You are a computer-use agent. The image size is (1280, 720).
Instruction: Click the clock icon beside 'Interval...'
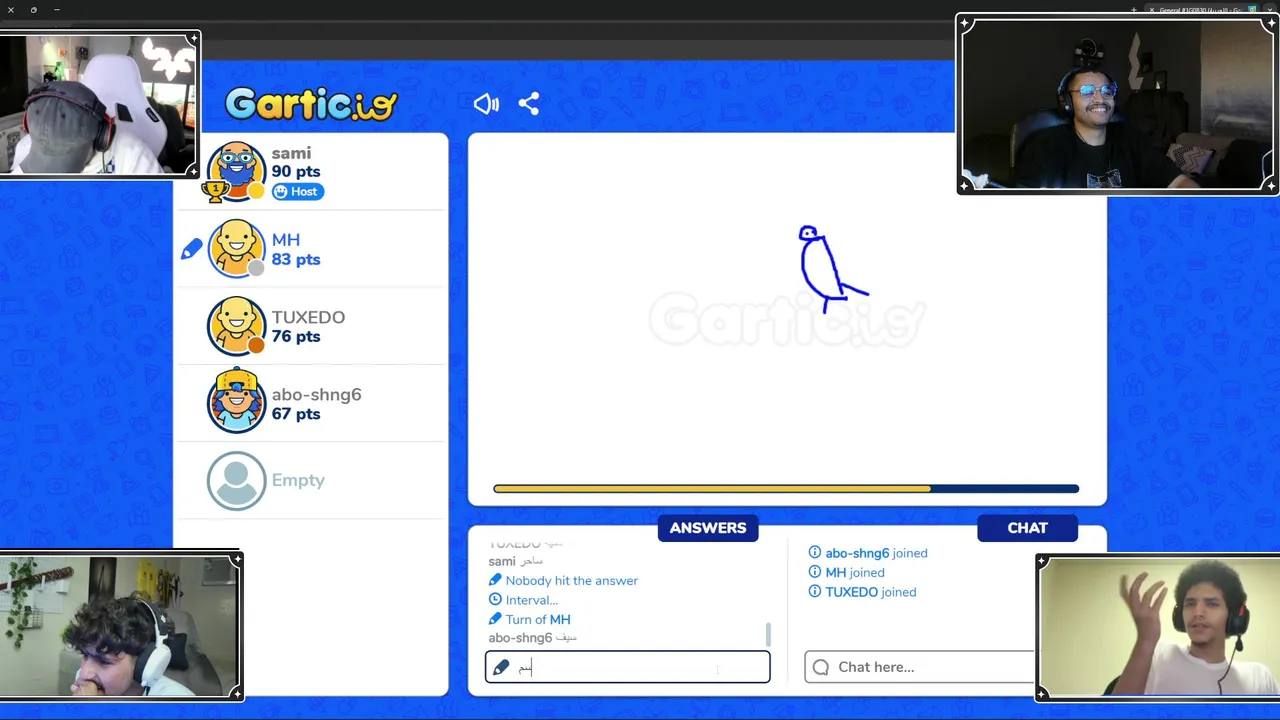[x=495, y=600]
